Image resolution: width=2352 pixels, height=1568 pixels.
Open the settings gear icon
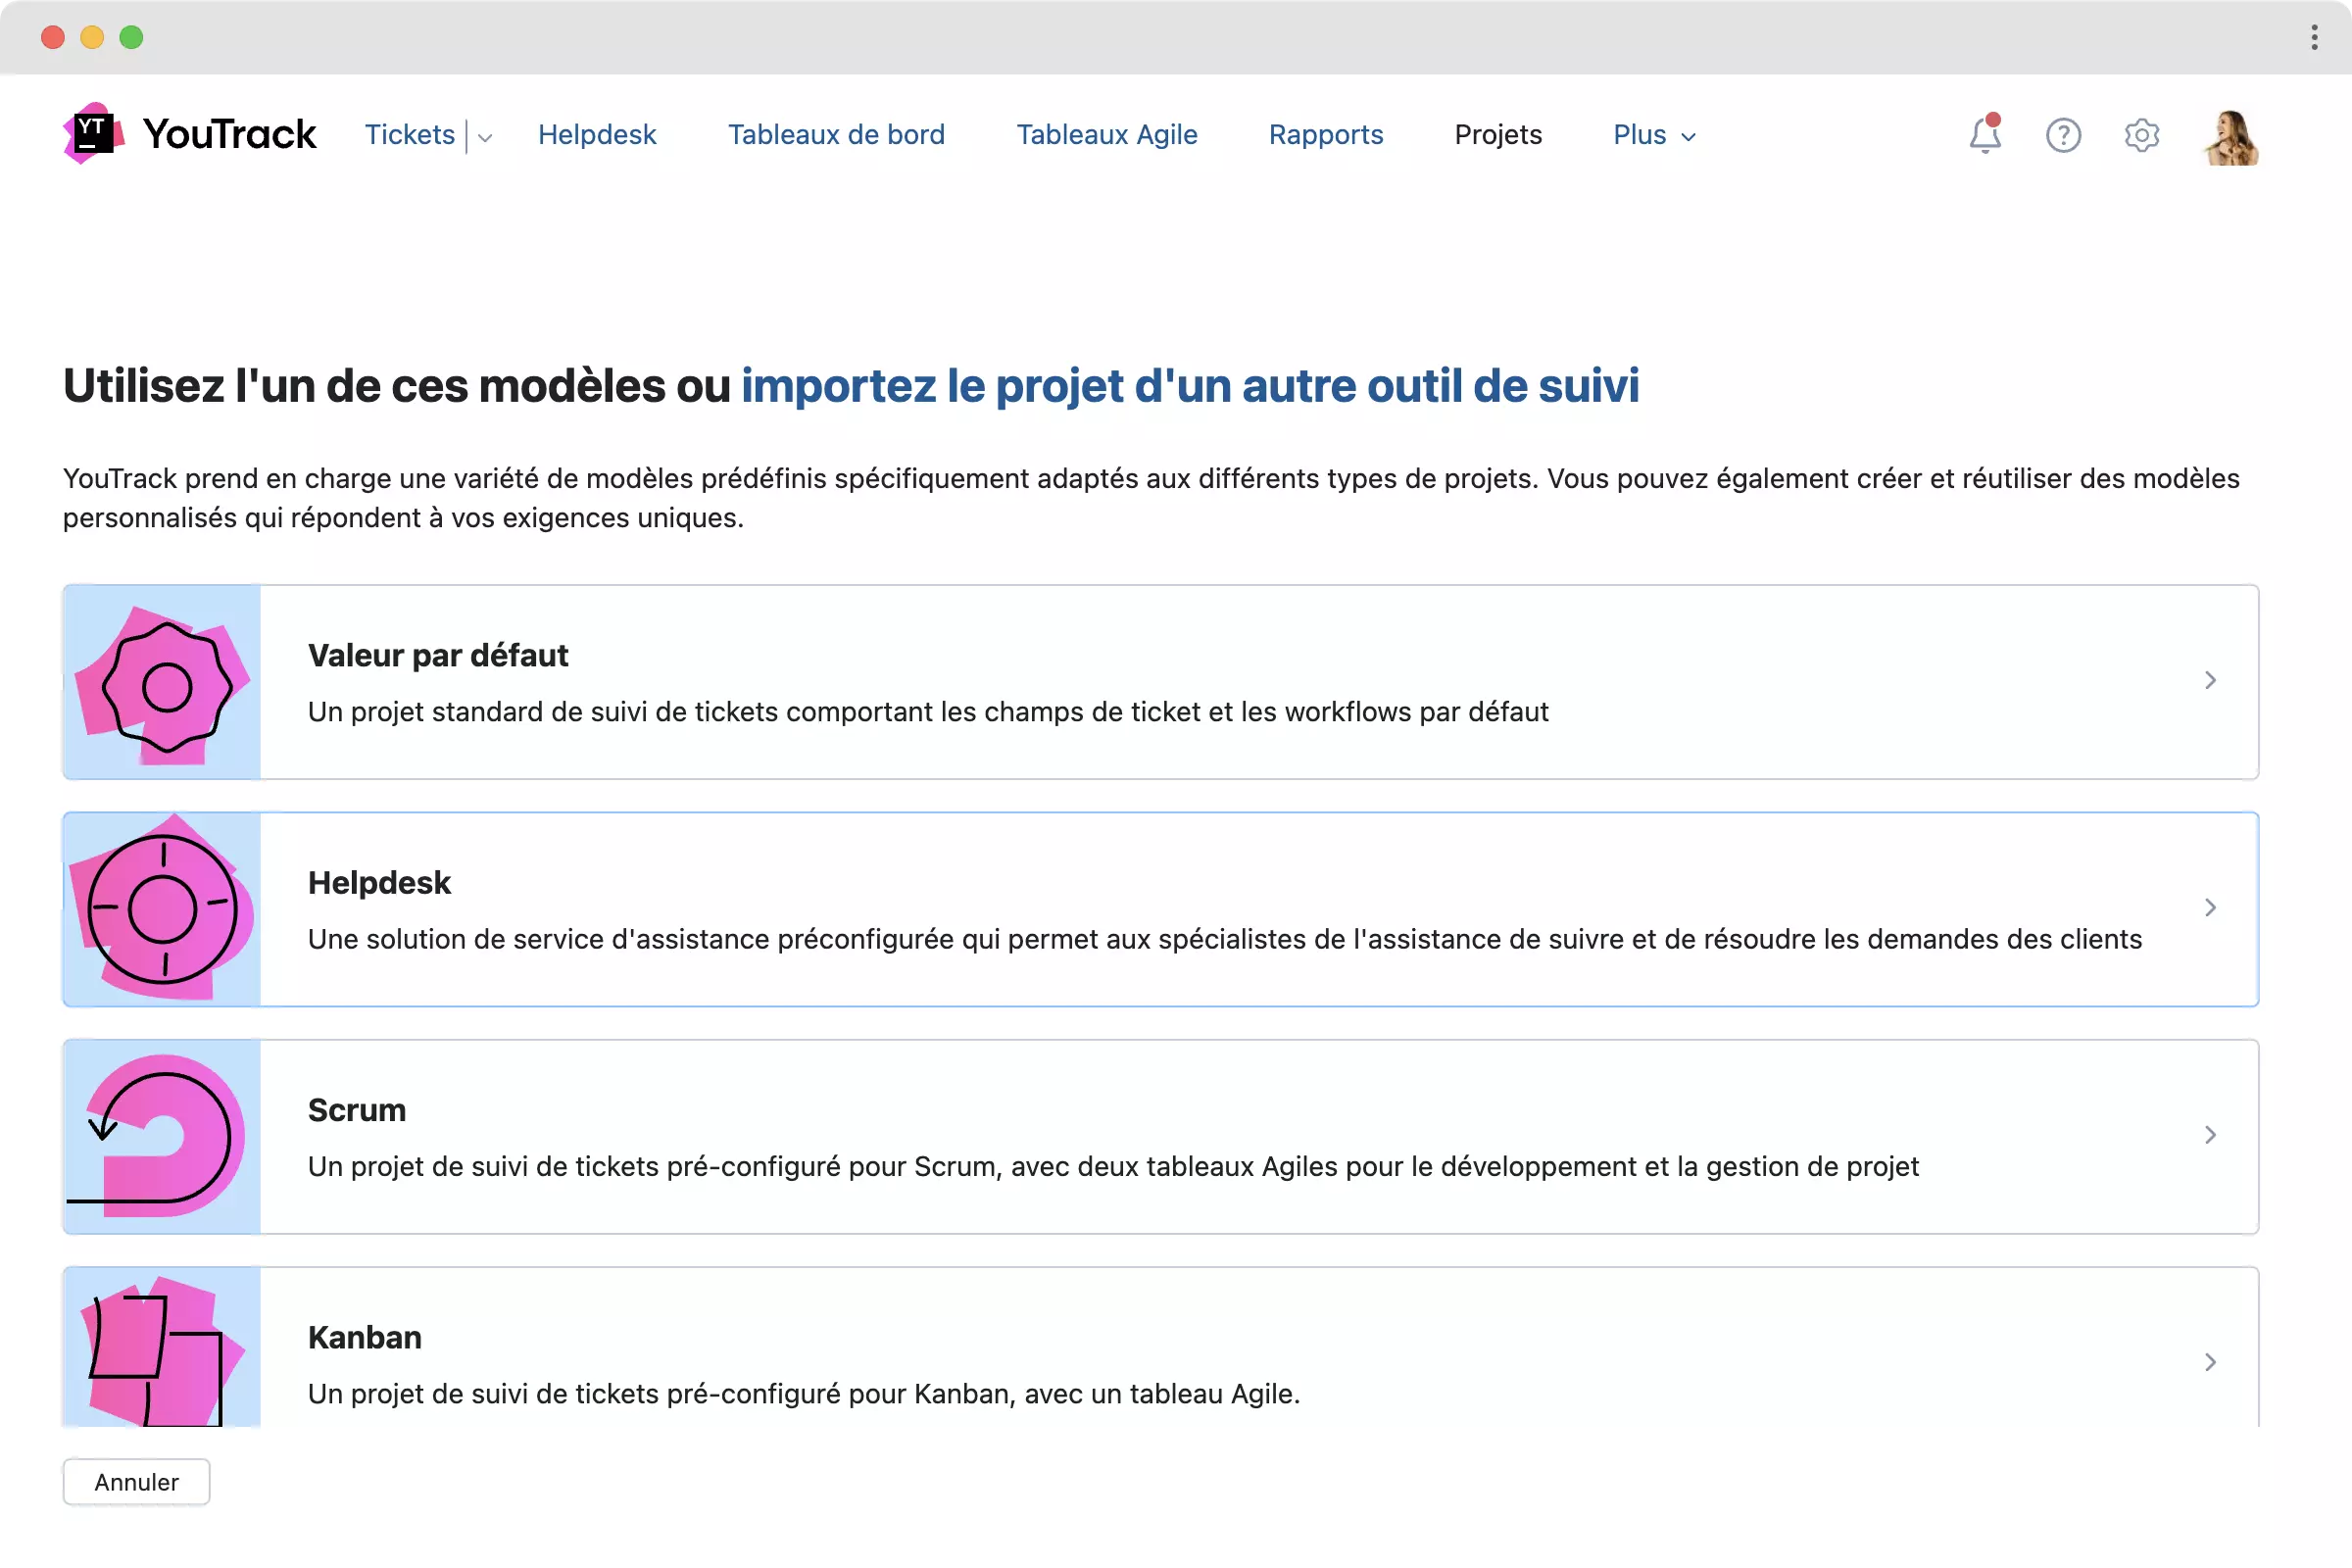coord(2141,134)
